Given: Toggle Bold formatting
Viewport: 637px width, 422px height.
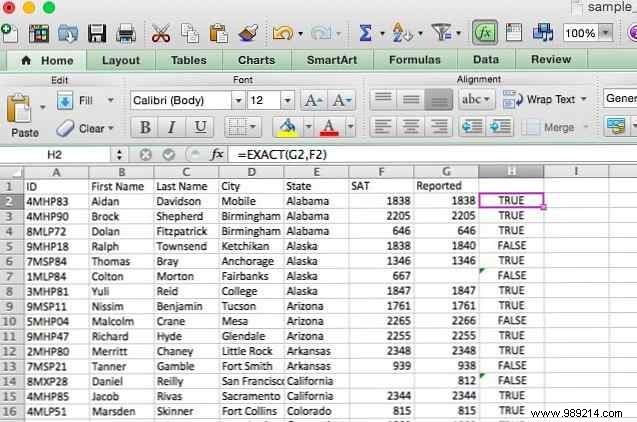Looking at the screenshot, I should (145, 128).
